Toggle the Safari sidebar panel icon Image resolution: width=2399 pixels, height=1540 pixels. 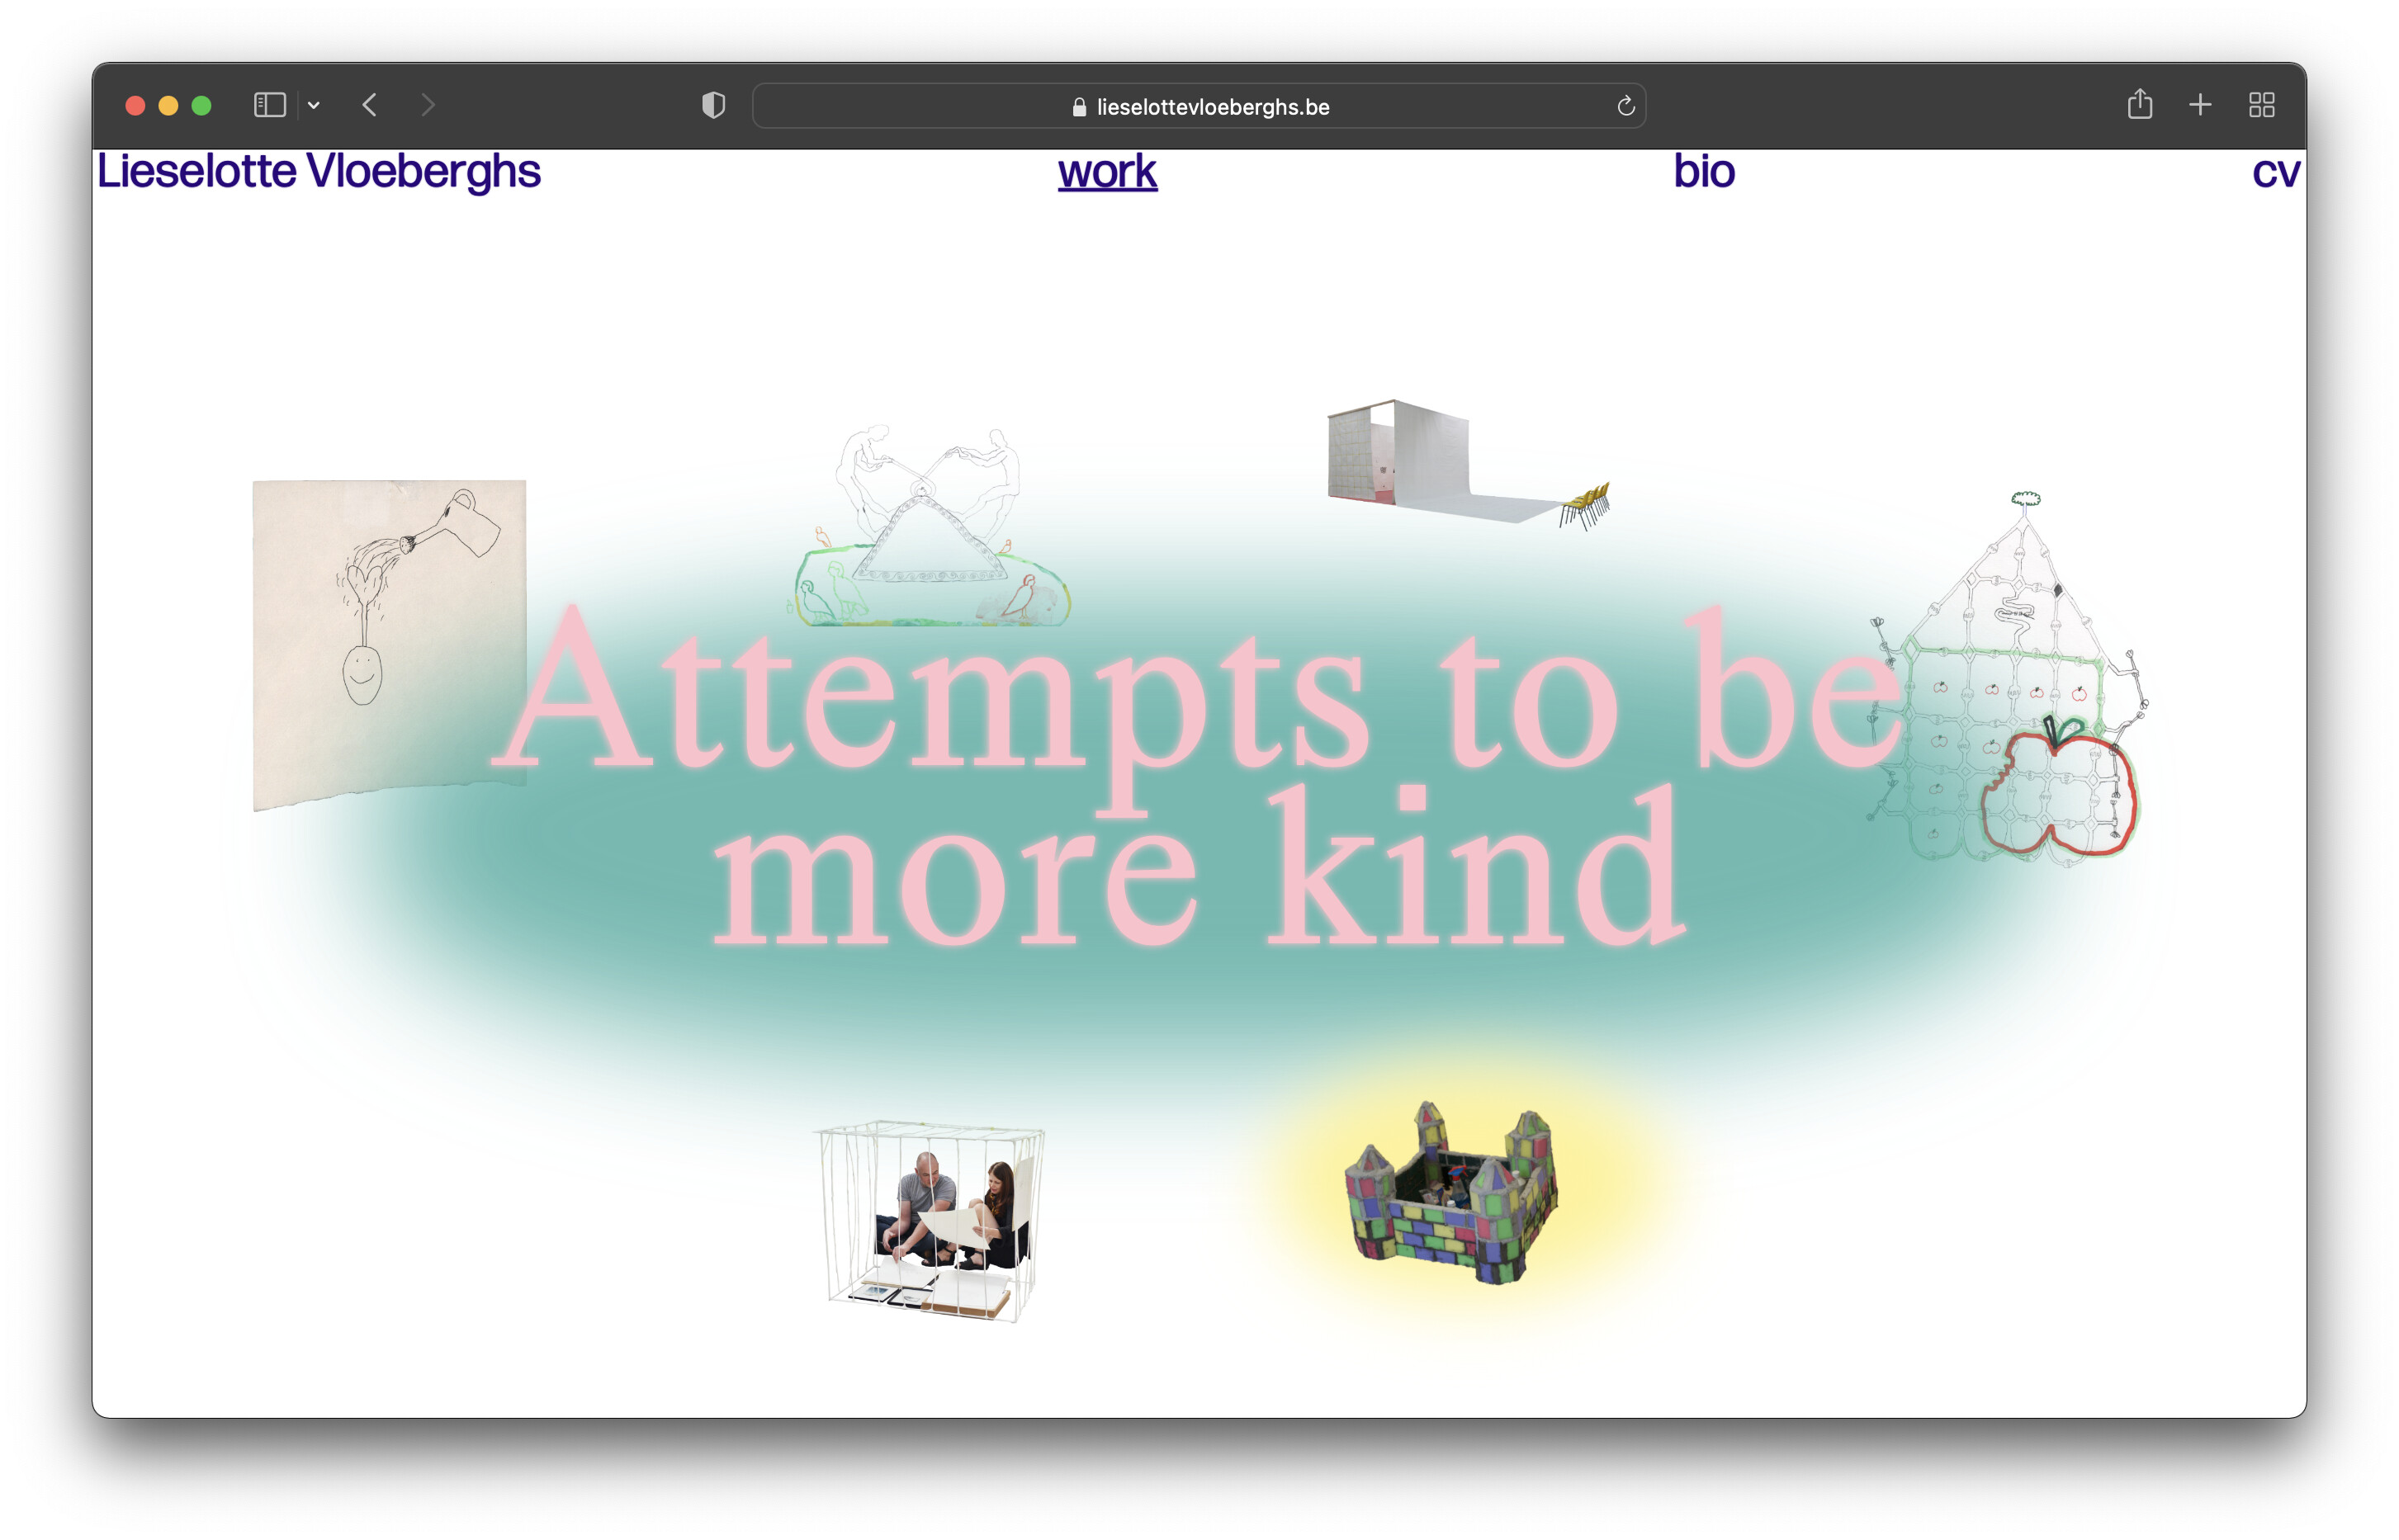[x=269, y=105]
